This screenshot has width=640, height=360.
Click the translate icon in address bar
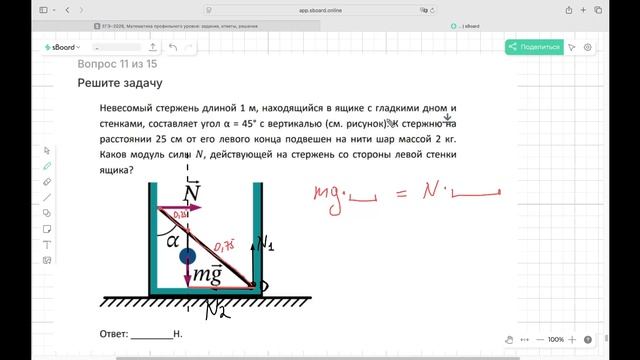tap(423, 10)
